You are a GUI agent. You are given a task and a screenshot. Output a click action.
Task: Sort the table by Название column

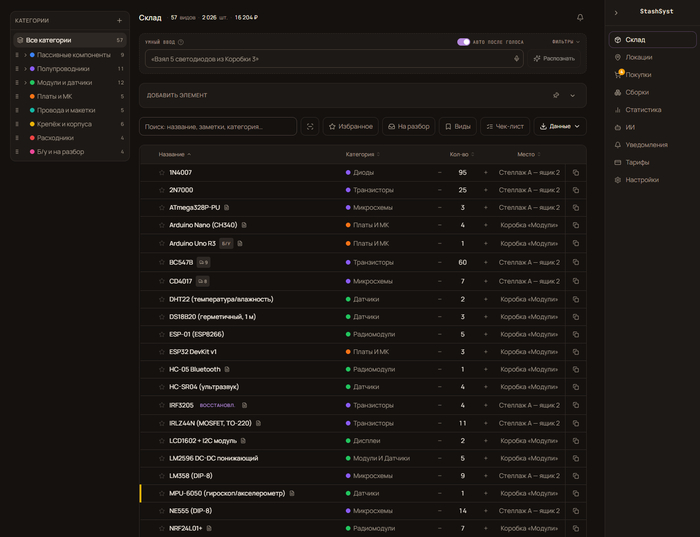point(175,154)
